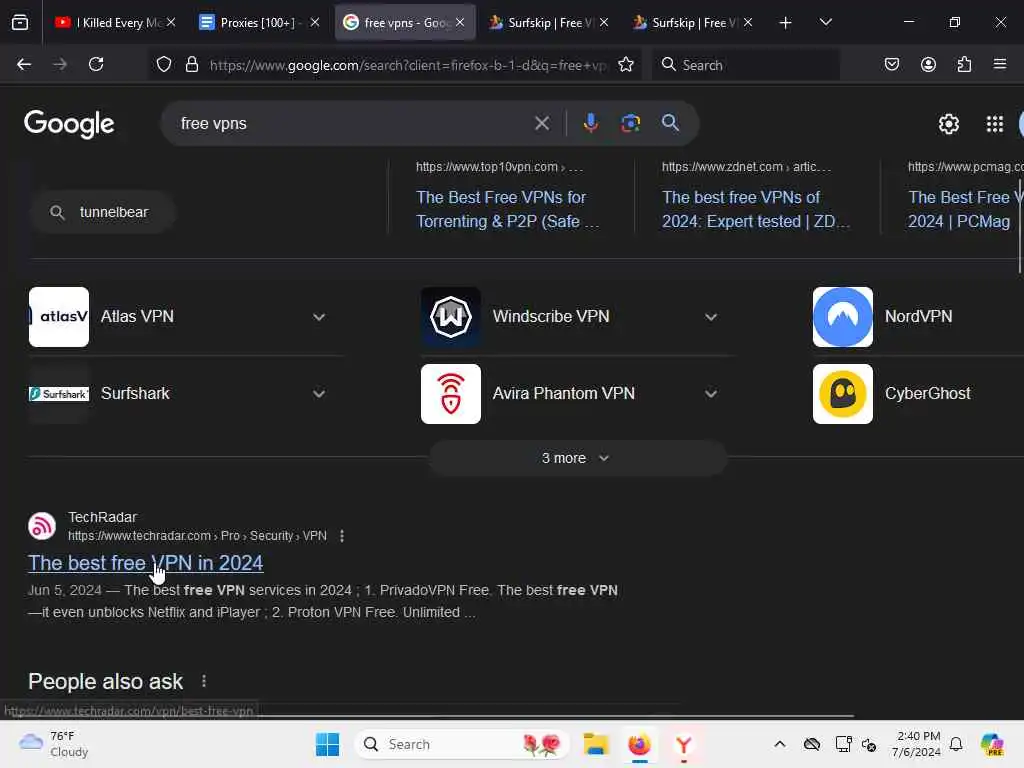Image resolution: width=1024 pixels, height=768 pixels.
Task: Search by image with Google Lens
Action: [x=630, y=123]
